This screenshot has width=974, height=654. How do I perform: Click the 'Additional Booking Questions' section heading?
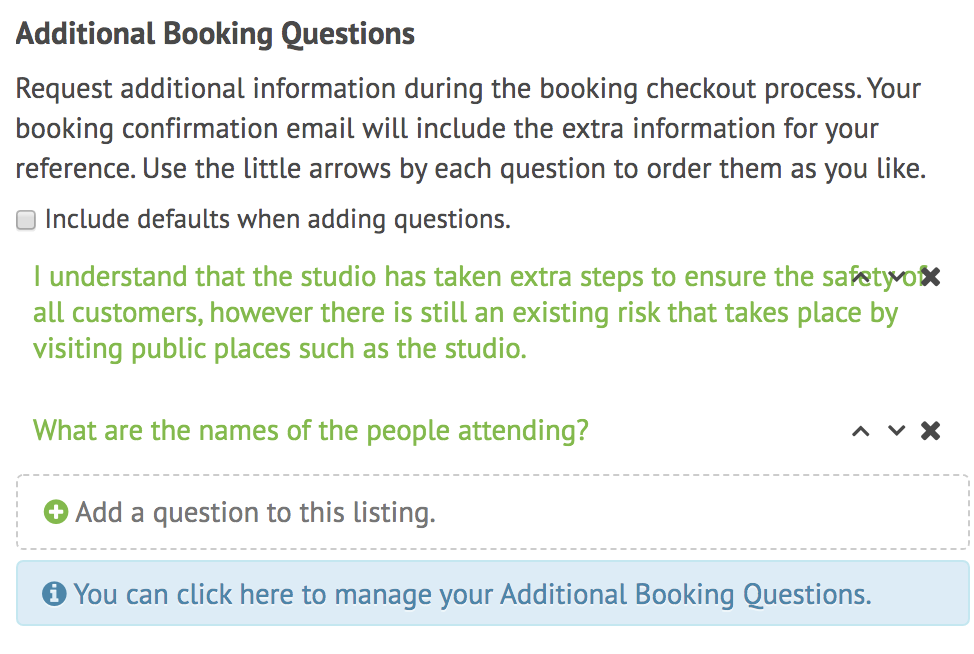coord(215,34)
